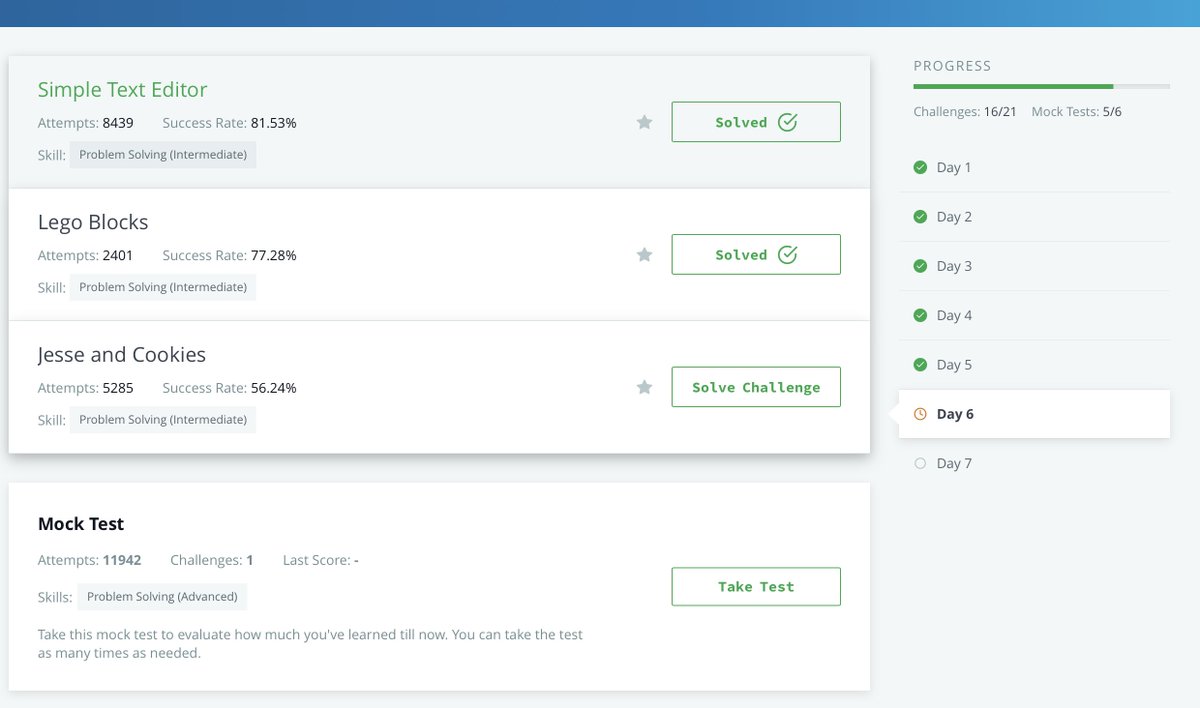Open the Solved Simple Text Editor challenge

[x=756, y=122]
